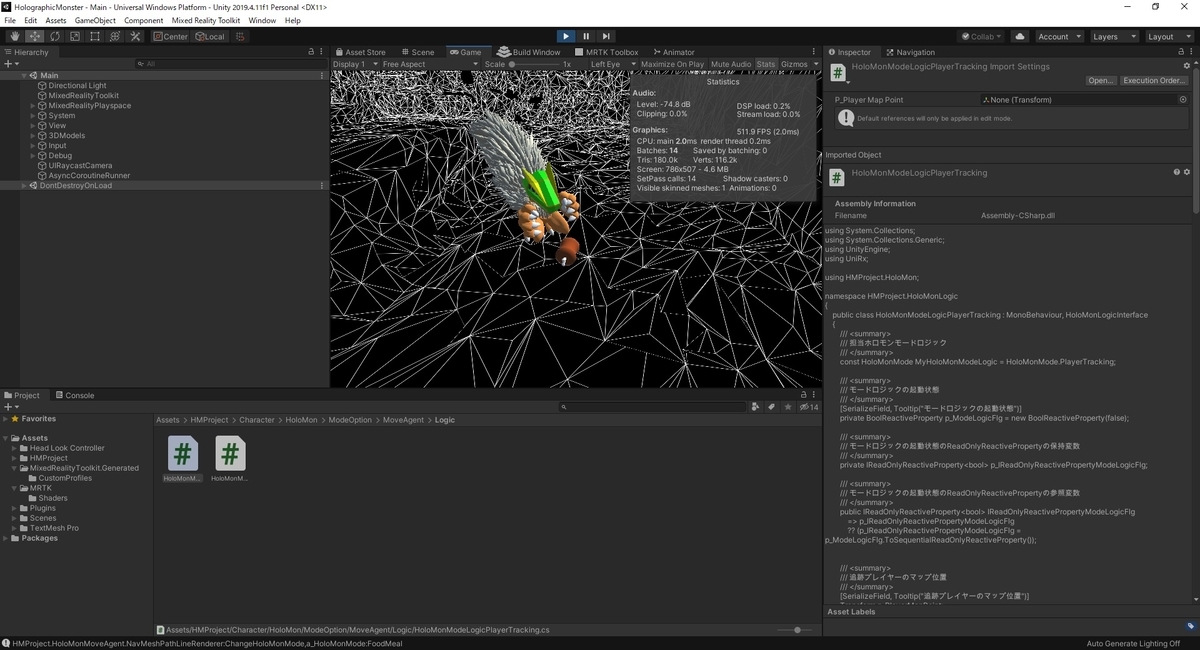Open the Display 1 dropdown

pos(356,64)
